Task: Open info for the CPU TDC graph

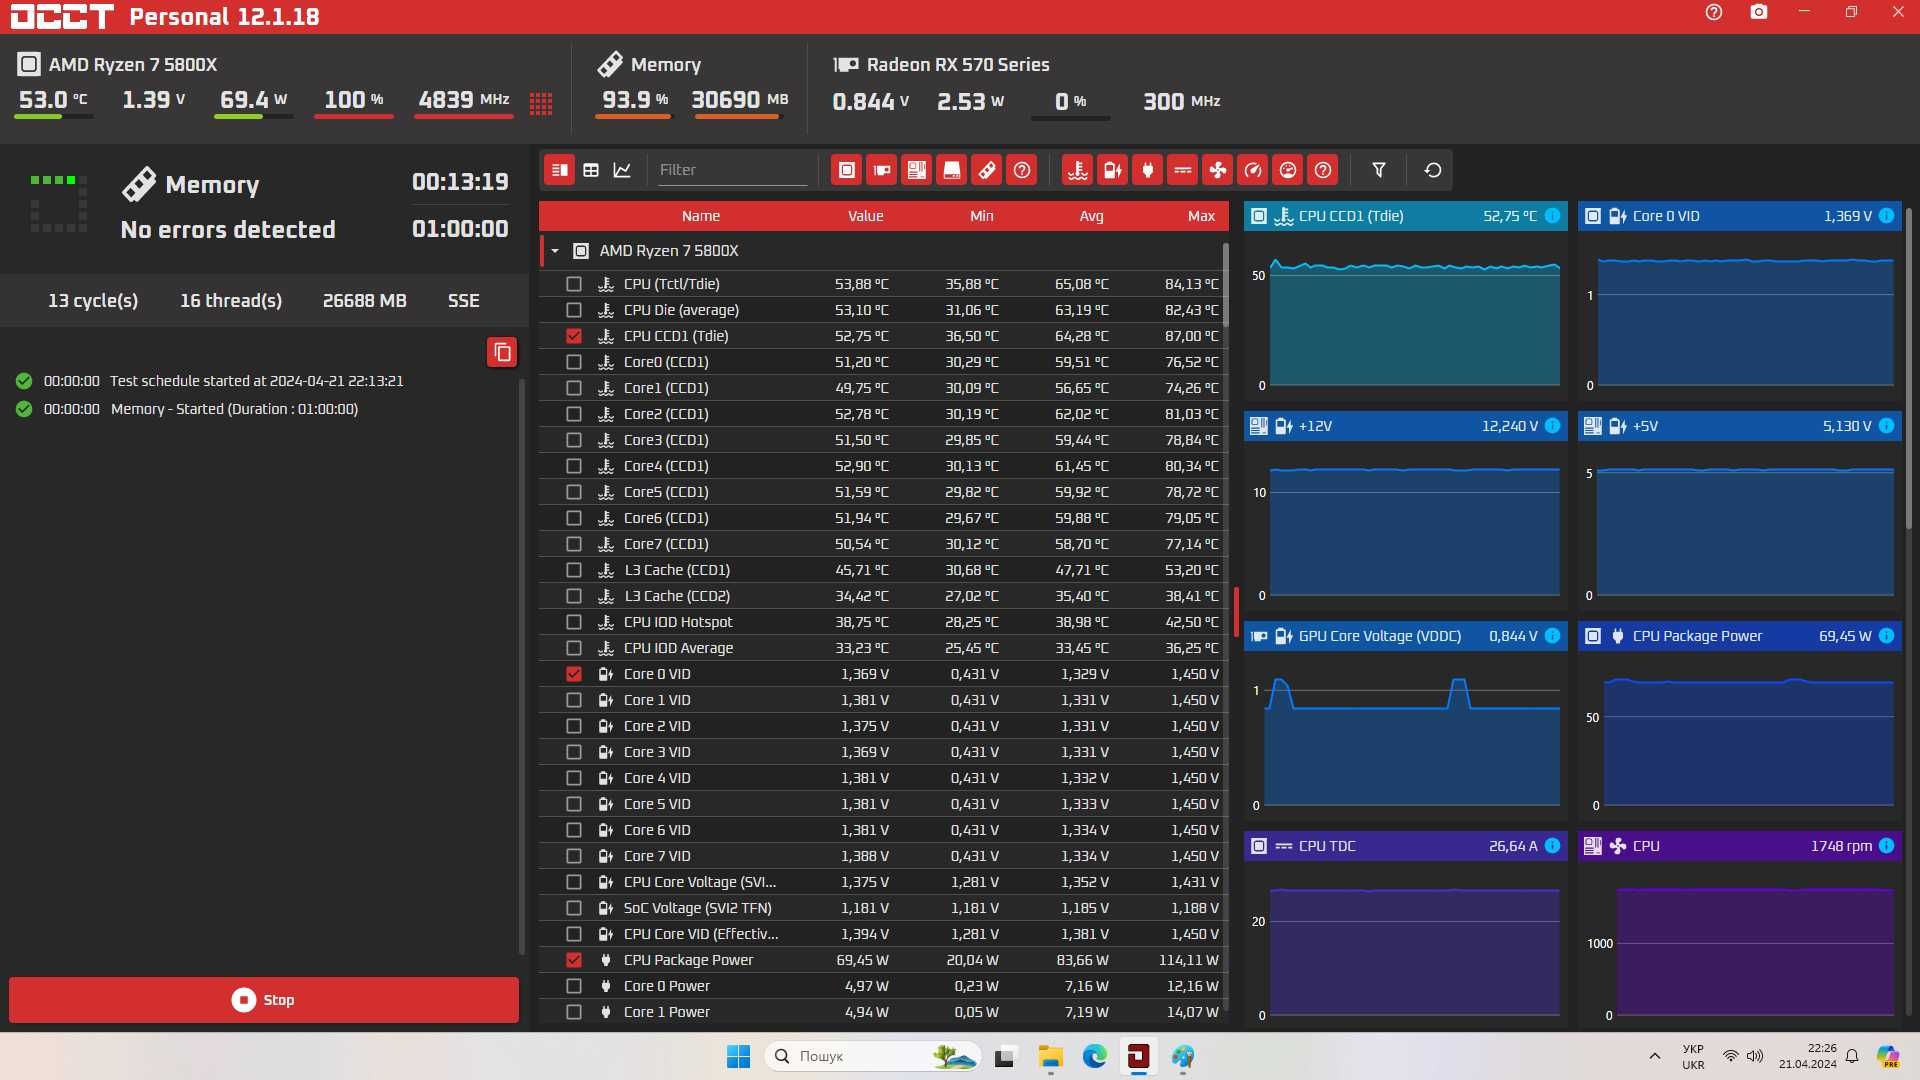Action: click(1552, 846)
